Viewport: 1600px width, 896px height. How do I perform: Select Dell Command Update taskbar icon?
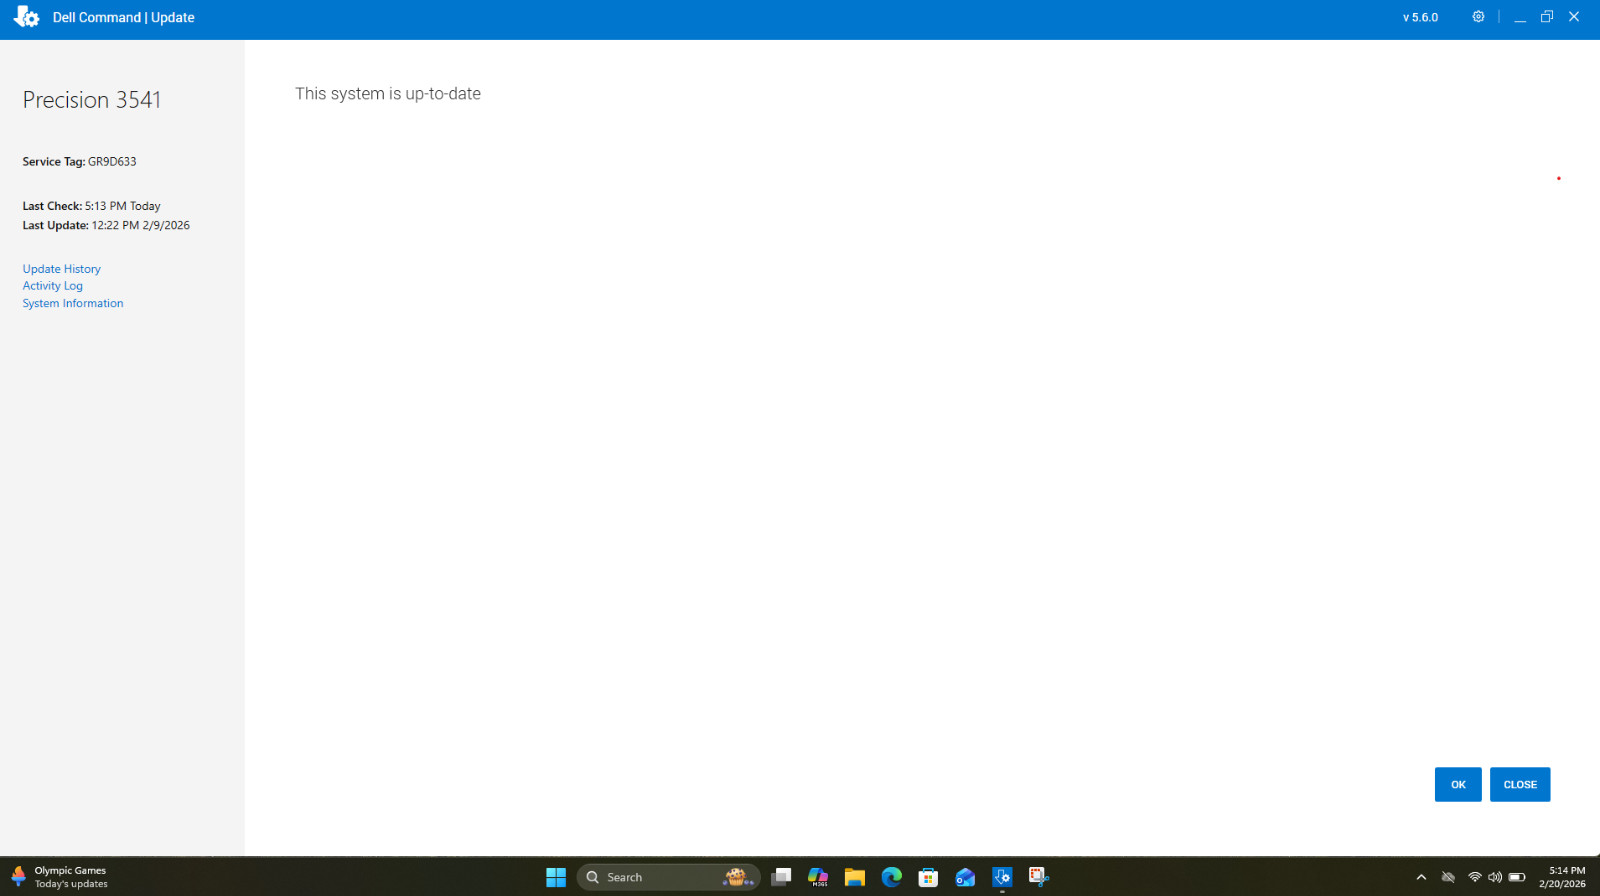point(1002,877)
